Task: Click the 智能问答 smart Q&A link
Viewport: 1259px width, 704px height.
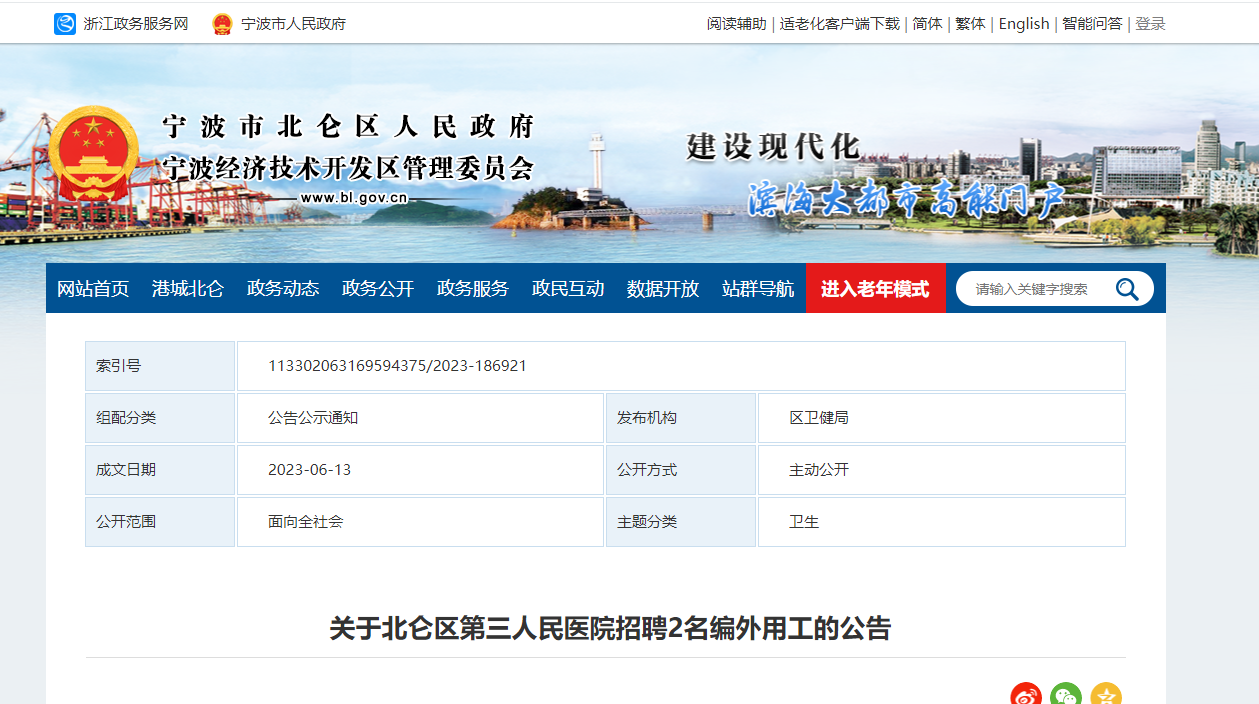Action: pos(1092,24)
